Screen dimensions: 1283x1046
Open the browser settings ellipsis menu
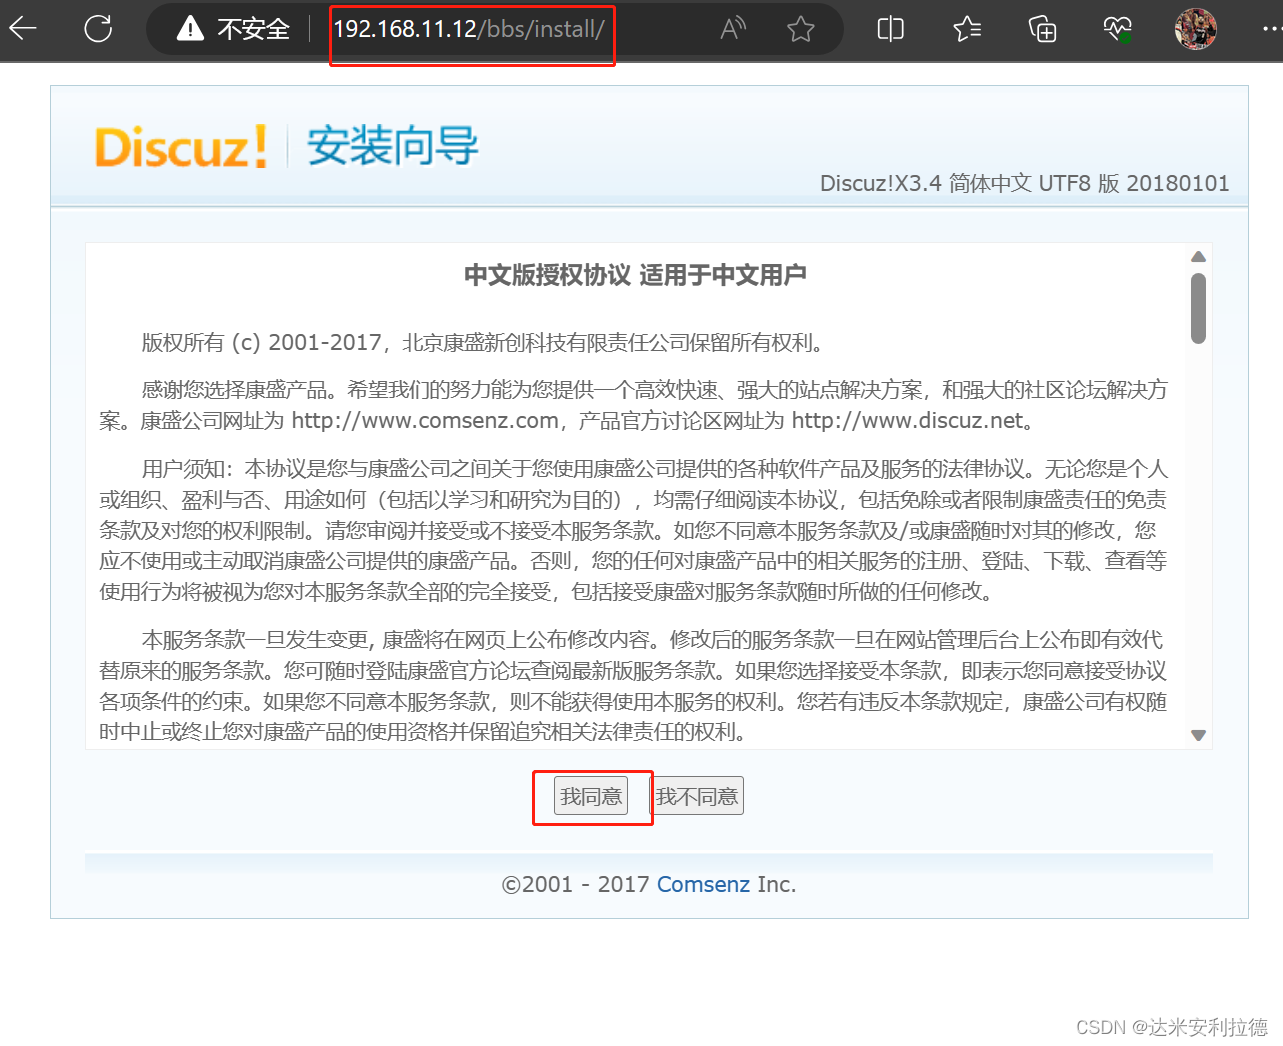coord(1270,29)
